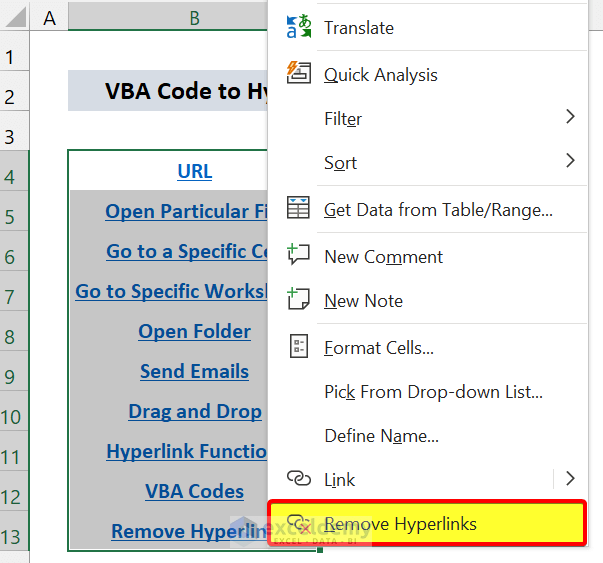Expand the Filter submenu arrow
The height and width of the screenshot is (563, 603).
click(570, 118)
